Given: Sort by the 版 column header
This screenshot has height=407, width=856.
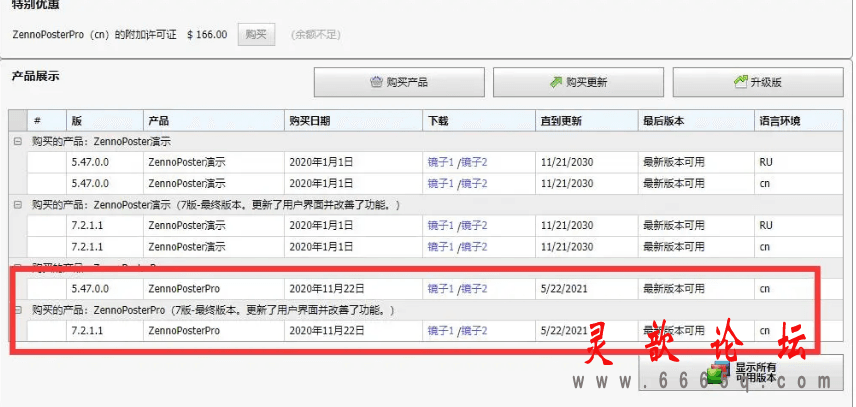Looking at the screenshot, I should click(105, 121).
